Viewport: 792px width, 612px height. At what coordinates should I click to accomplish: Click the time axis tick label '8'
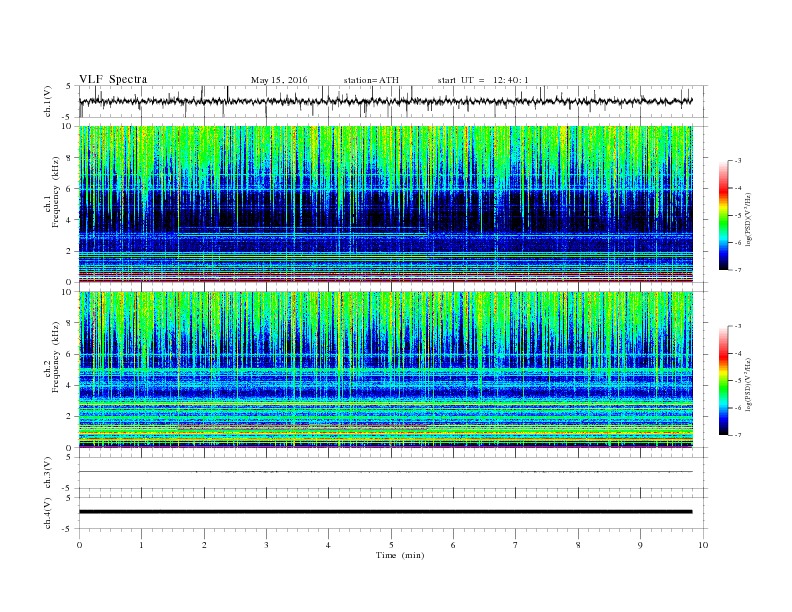(578, 545)
